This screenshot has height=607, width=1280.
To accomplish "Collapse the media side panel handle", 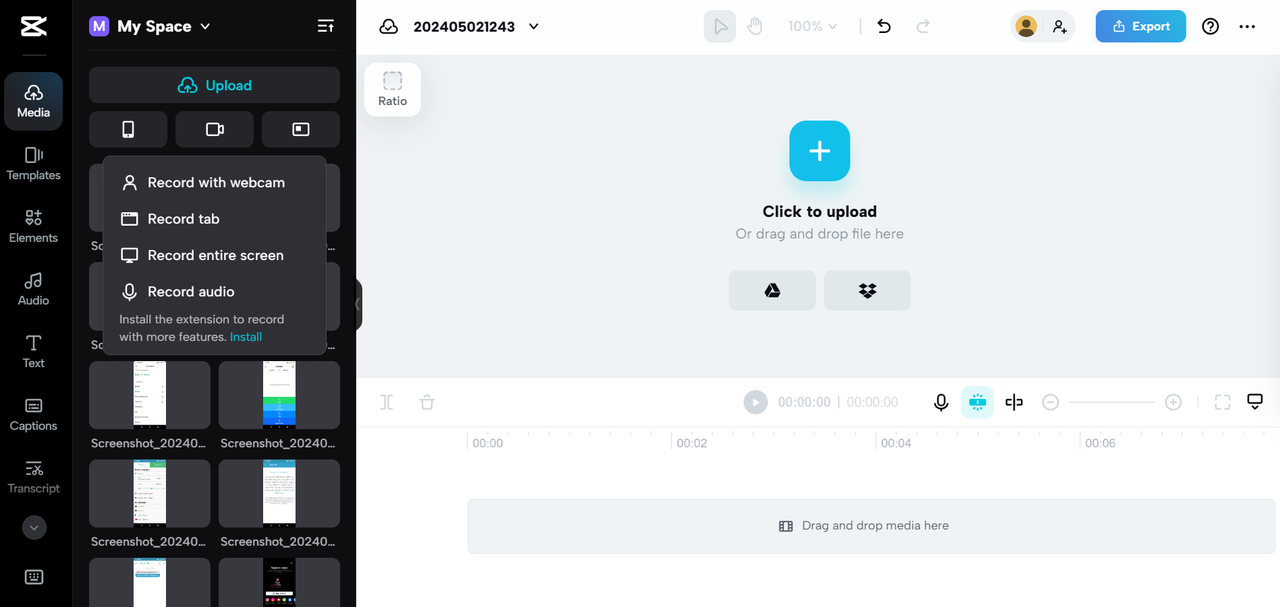I will [358, 304].
